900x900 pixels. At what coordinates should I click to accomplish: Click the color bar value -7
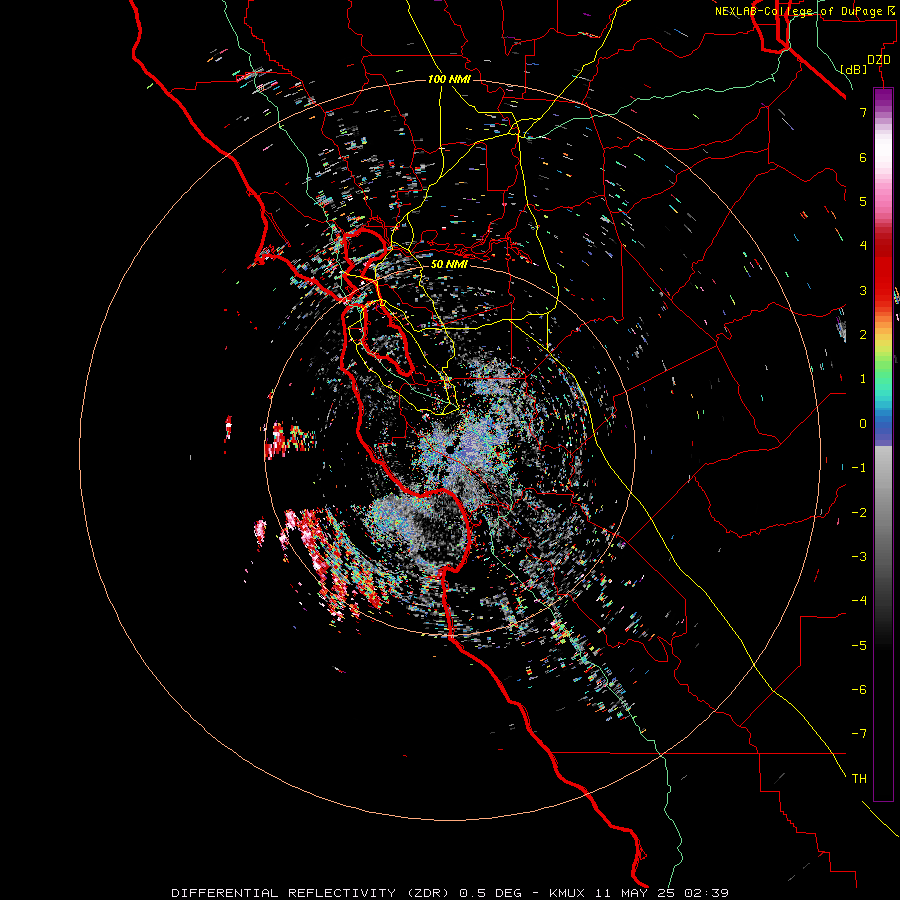click(x=859, y=734)
